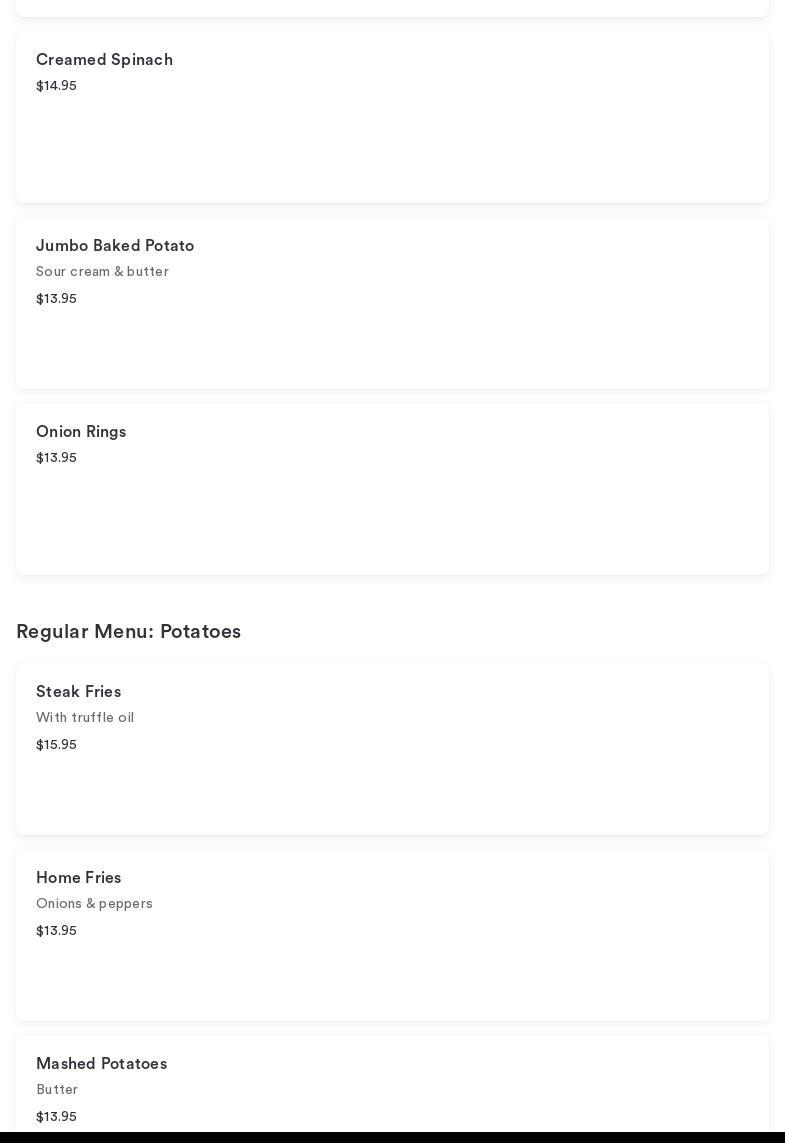
Task: Choose the Steak Fries item title
Action: click(78, 692)
